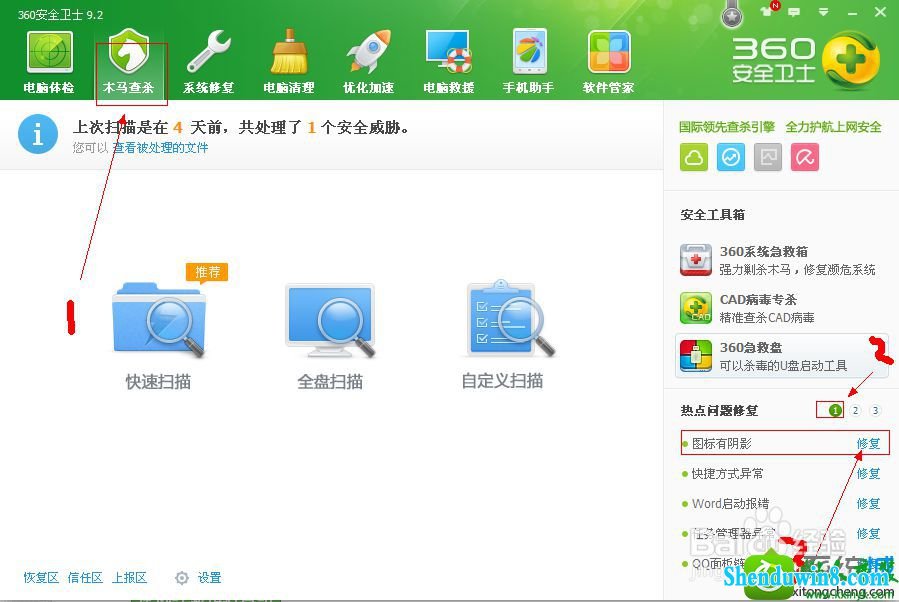
Task: Select Word启动报错 issue text
Action: (730, 503)
